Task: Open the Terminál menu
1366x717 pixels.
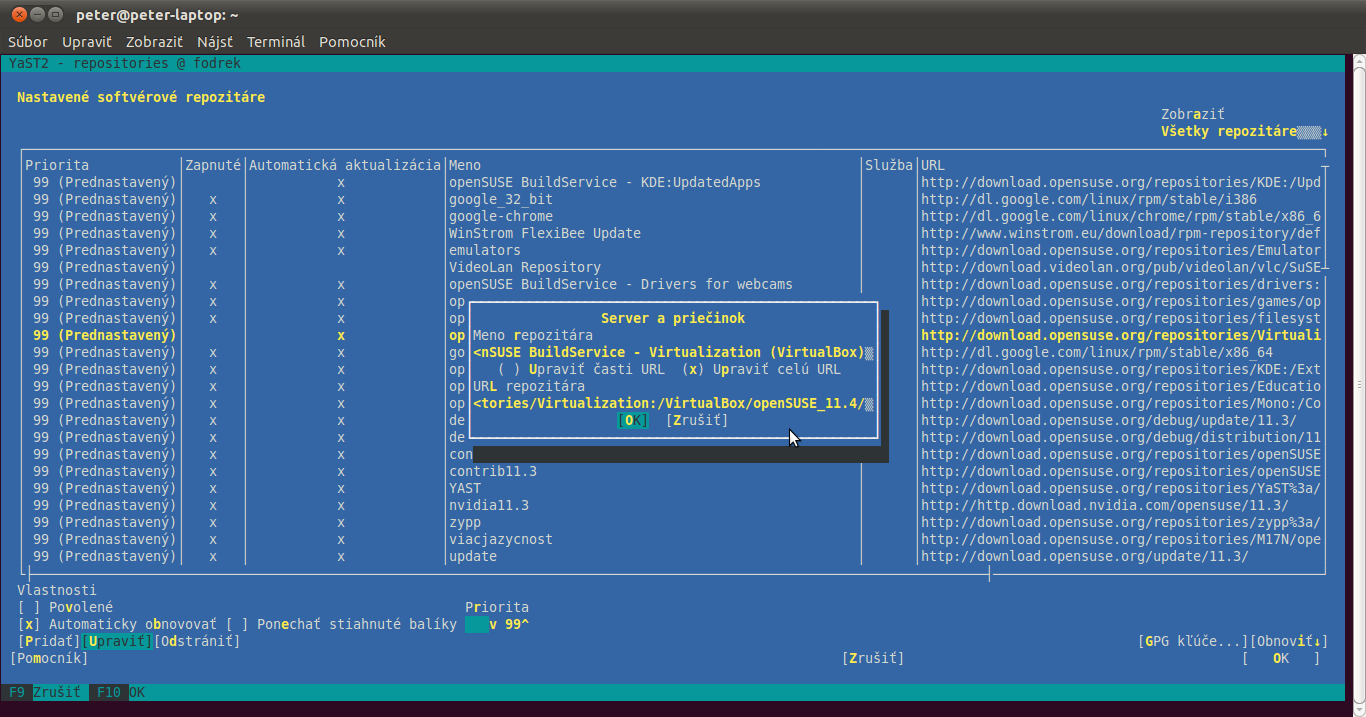Action: click(276, 42)
